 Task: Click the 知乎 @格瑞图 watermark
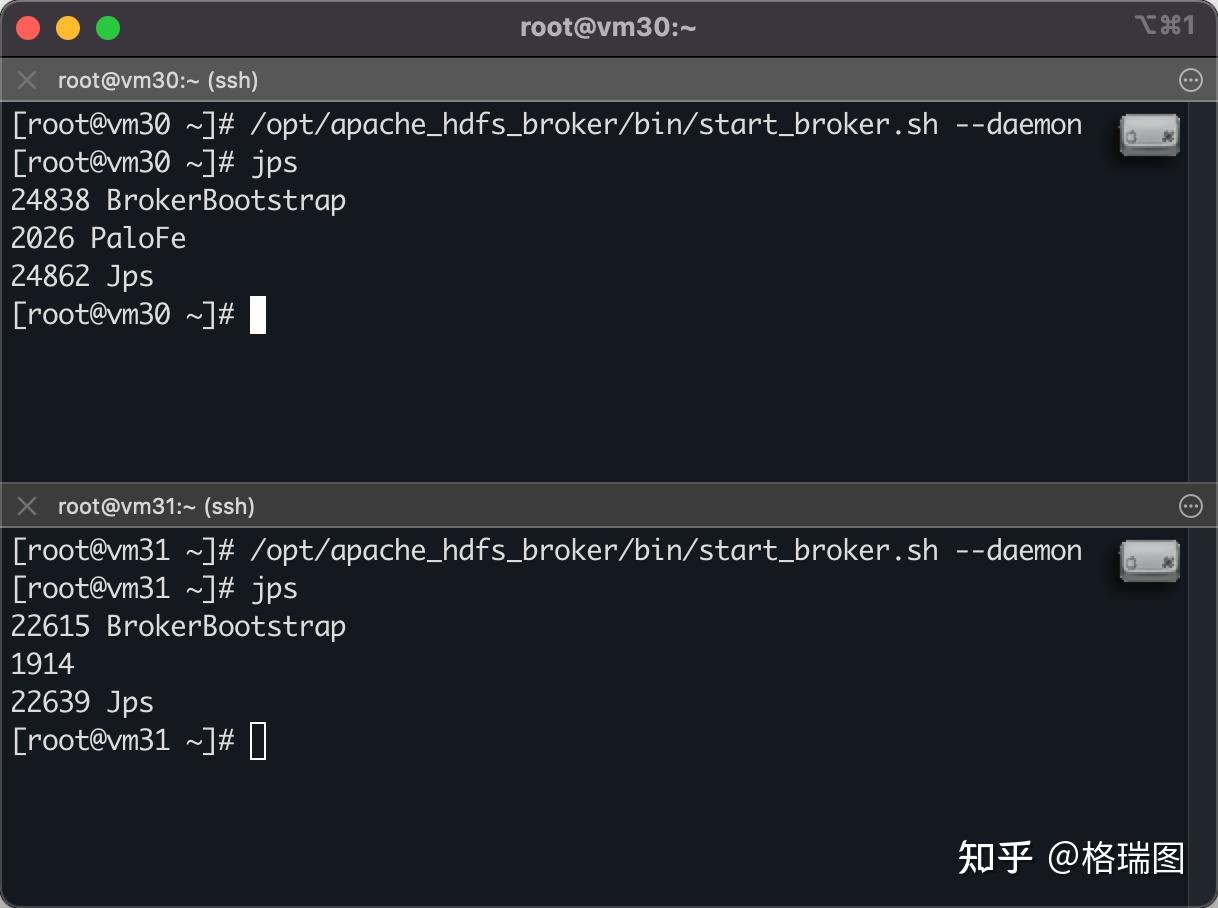[1071, 857]
